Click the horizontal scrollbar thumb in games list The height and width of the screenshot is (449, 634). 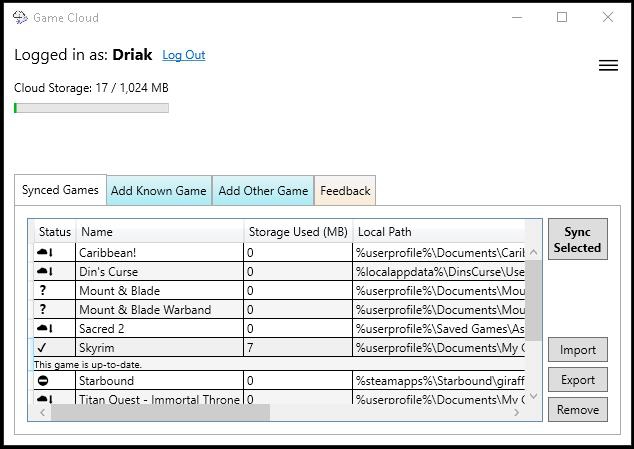(x=160, y=413)
